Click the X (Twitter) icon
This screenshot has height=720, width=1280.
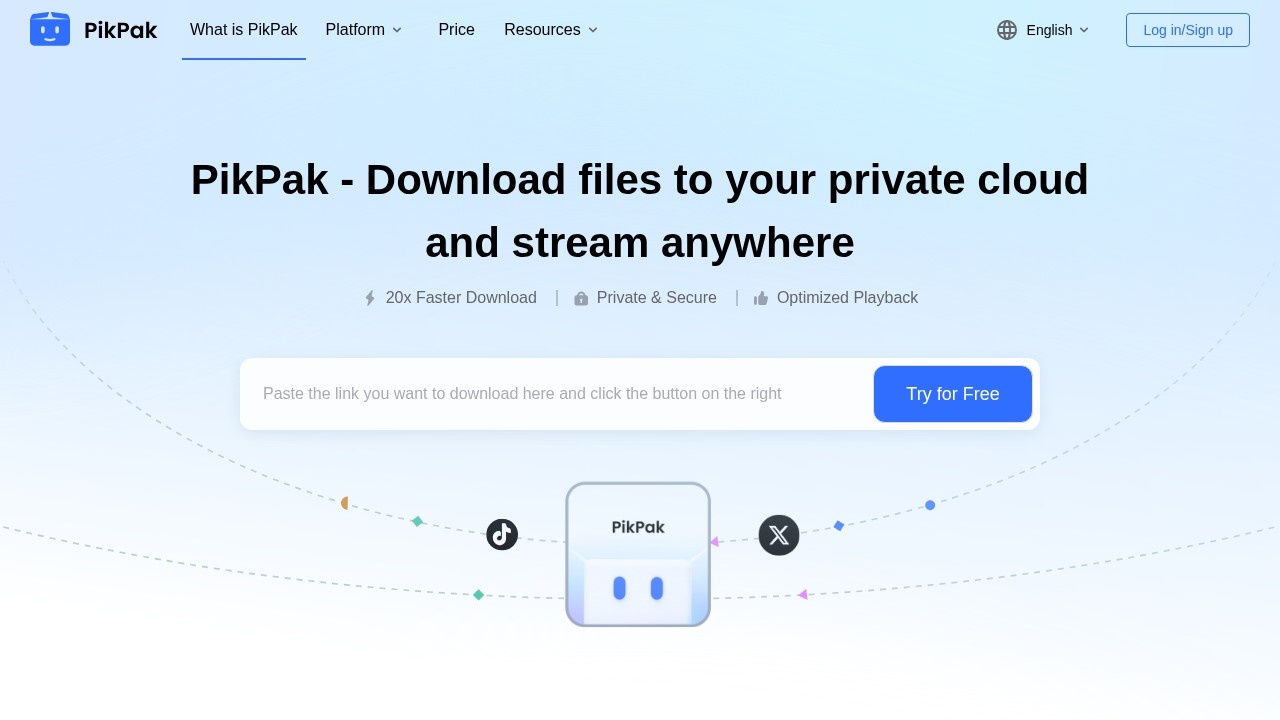click(779, 535)
